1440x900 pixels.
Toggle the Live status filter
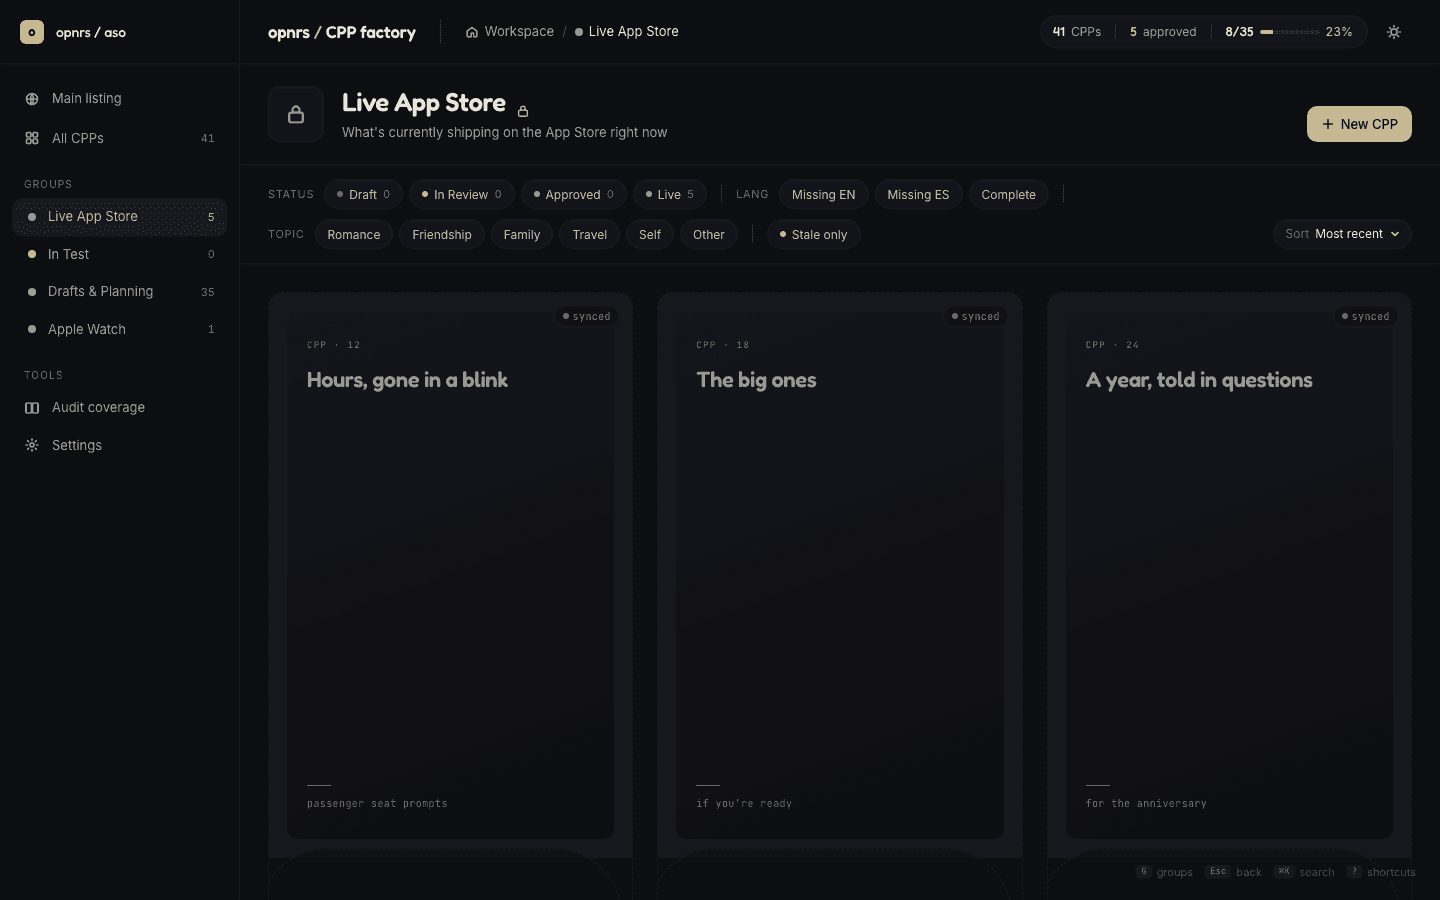[x=670, y=194]
